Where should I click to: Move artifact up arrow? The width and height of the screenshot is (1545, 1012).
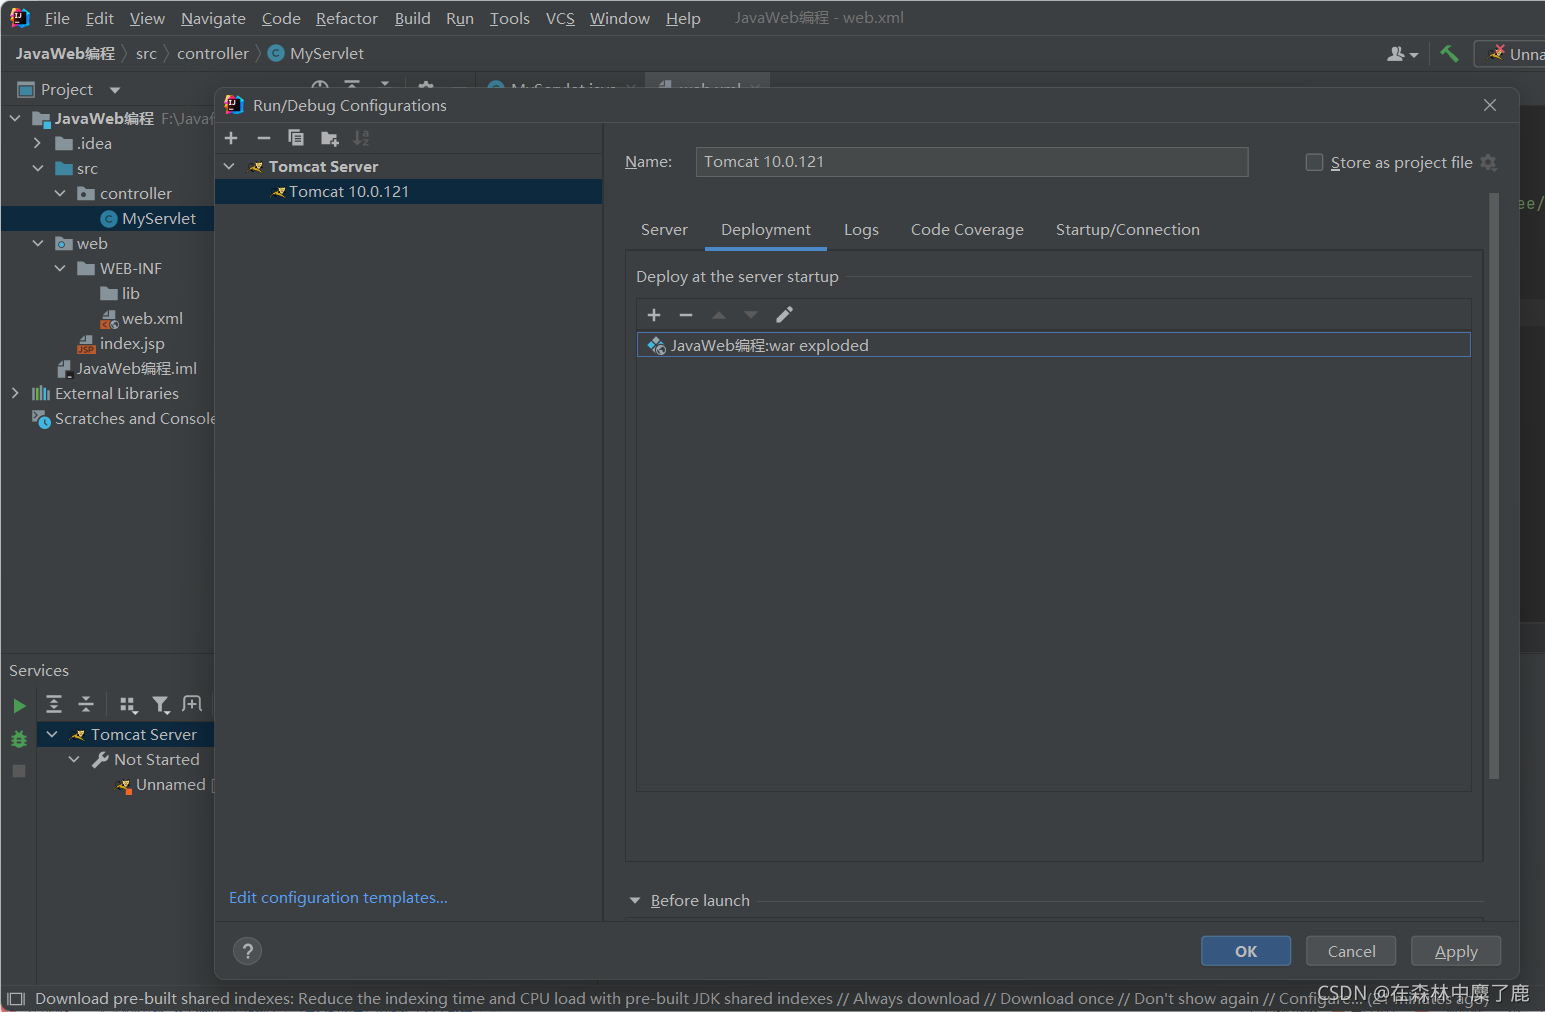point(719,315)
